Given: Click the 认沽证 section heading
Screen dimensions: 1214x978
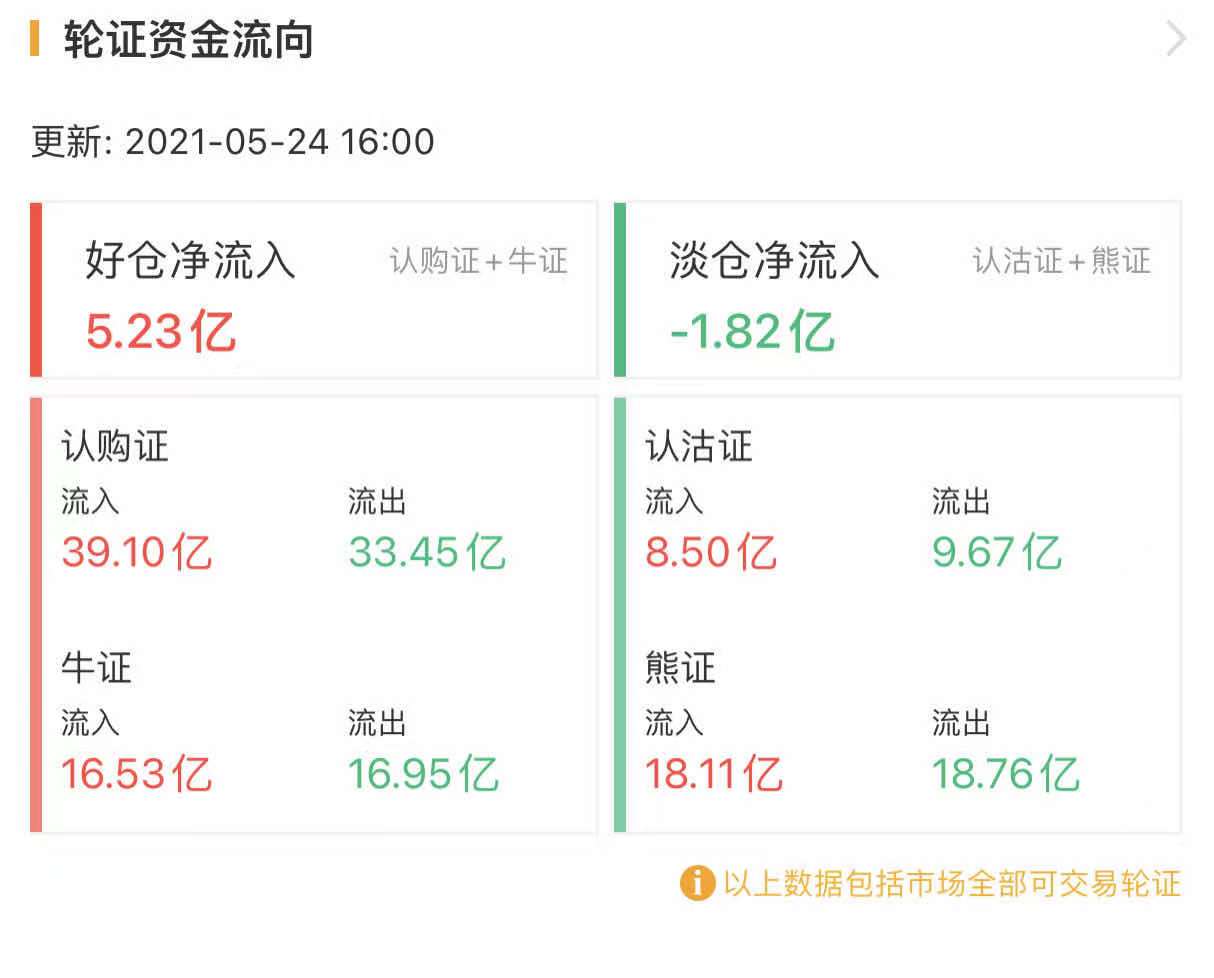Looking at the screenshot, I should (x=699, y=447).
